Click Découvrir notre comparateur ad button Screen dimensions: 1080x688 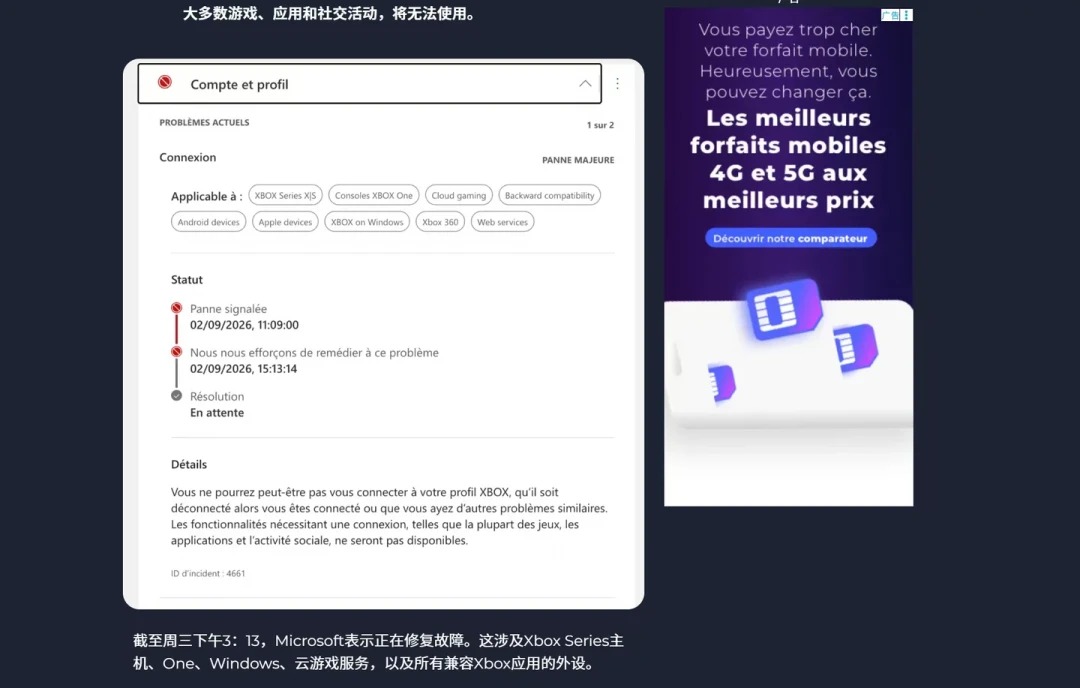point(790,238)
